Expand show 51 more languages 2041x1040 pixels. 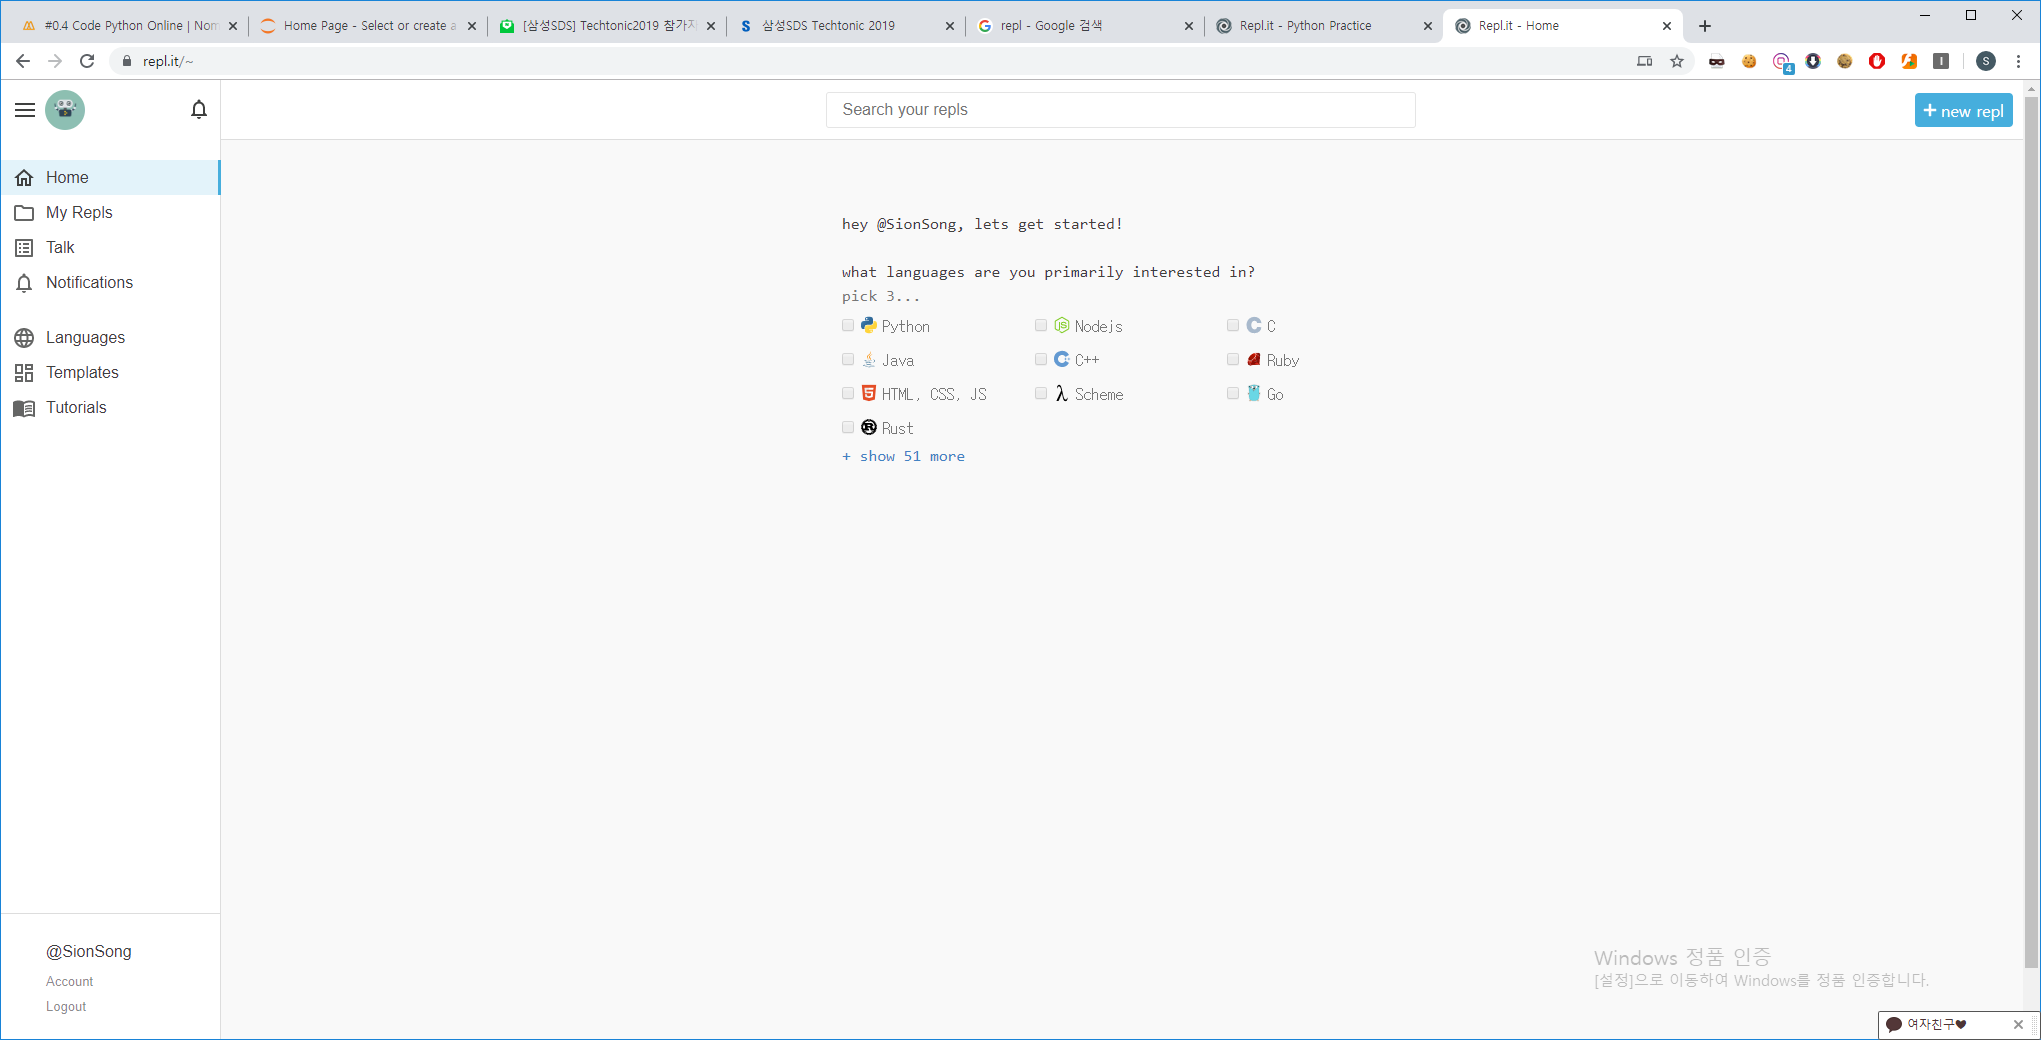903,456
